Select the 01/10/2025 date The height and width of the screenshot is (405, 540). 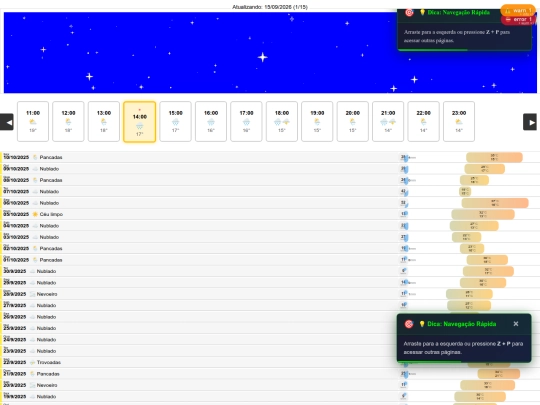tap(16, 260)
